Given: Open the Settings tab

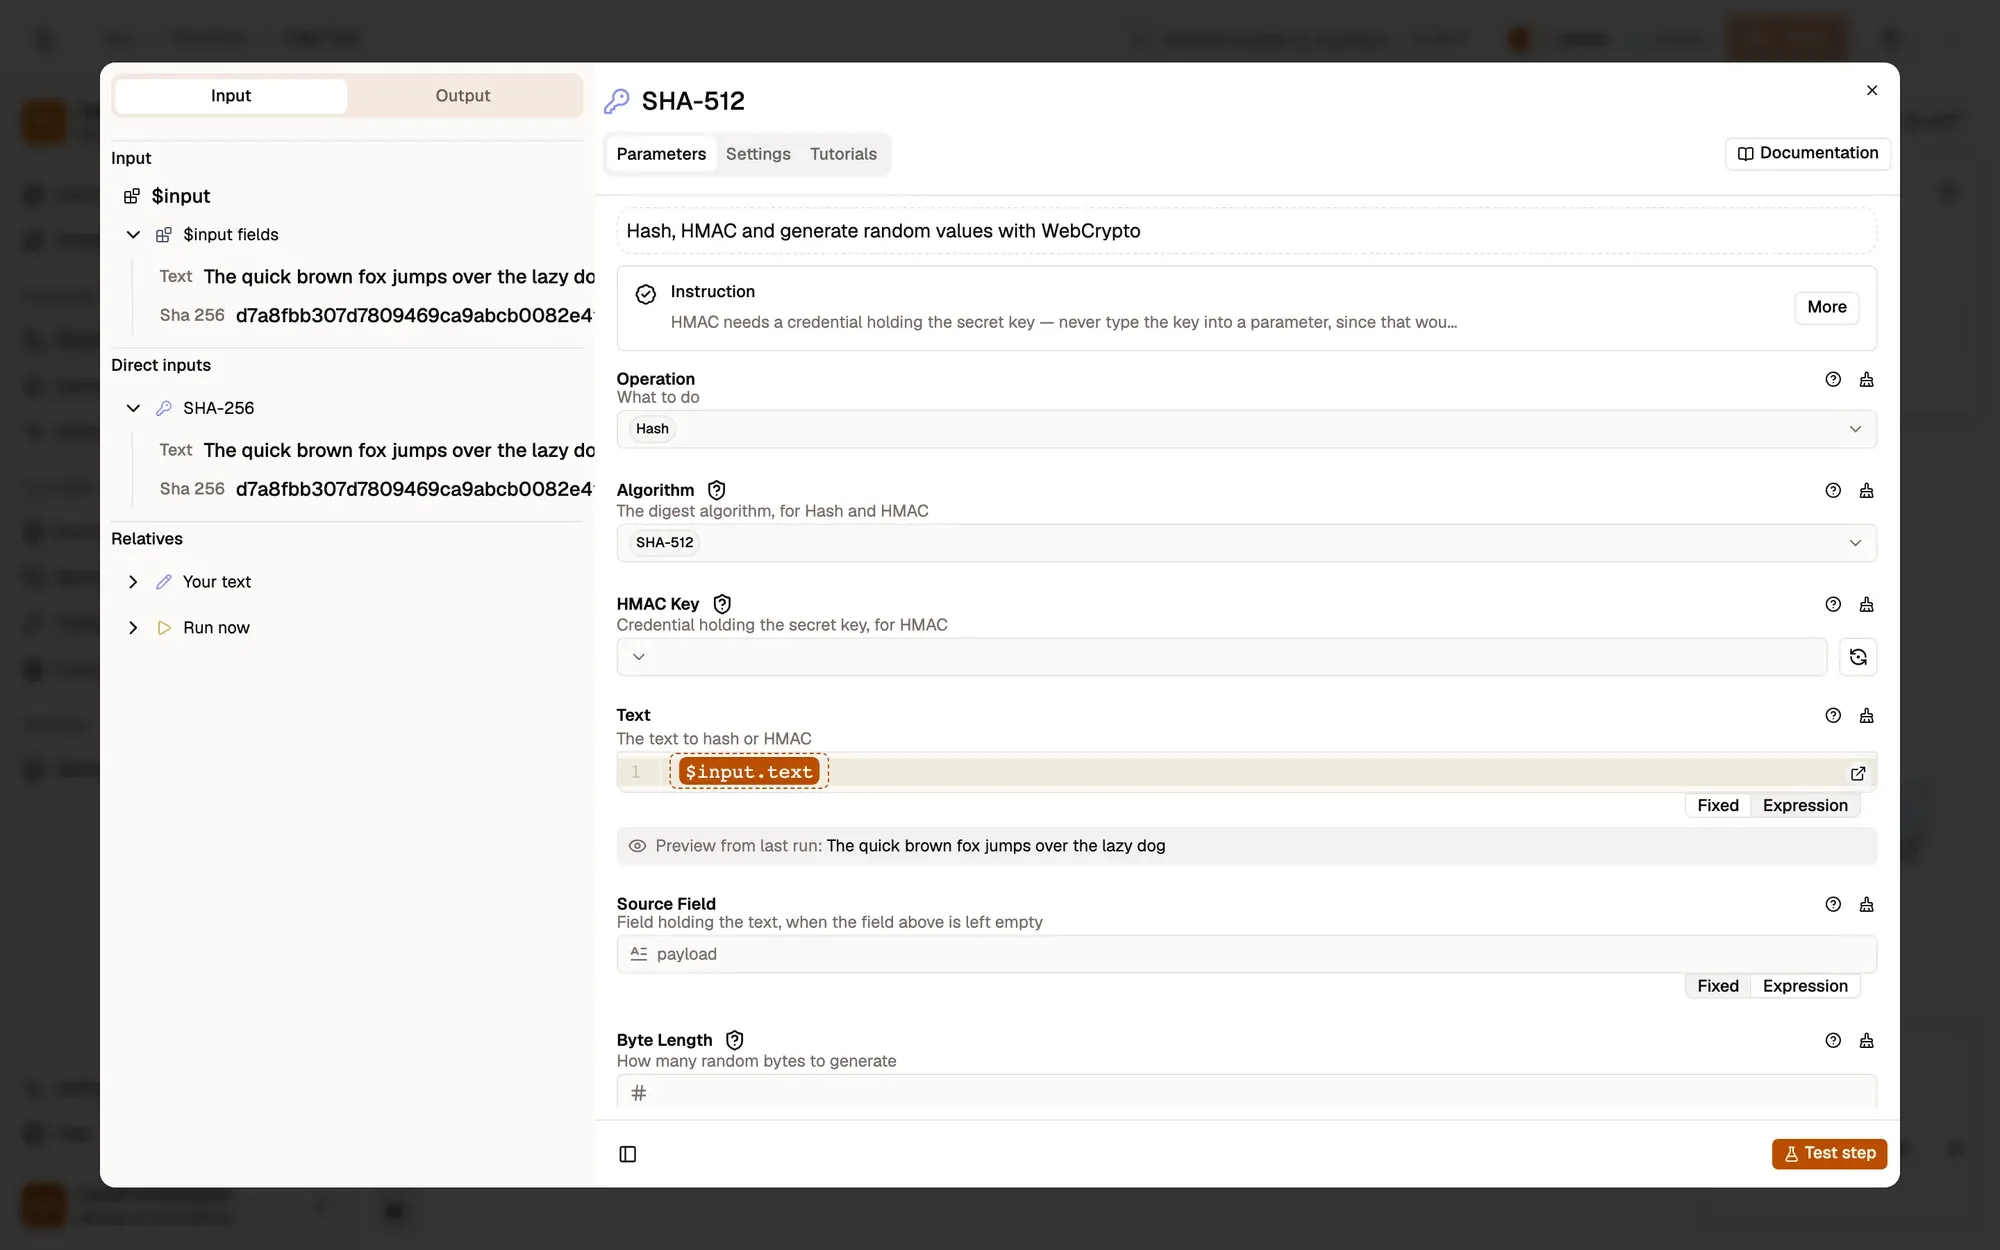Looking at the screenshot, I should [758, 154].
